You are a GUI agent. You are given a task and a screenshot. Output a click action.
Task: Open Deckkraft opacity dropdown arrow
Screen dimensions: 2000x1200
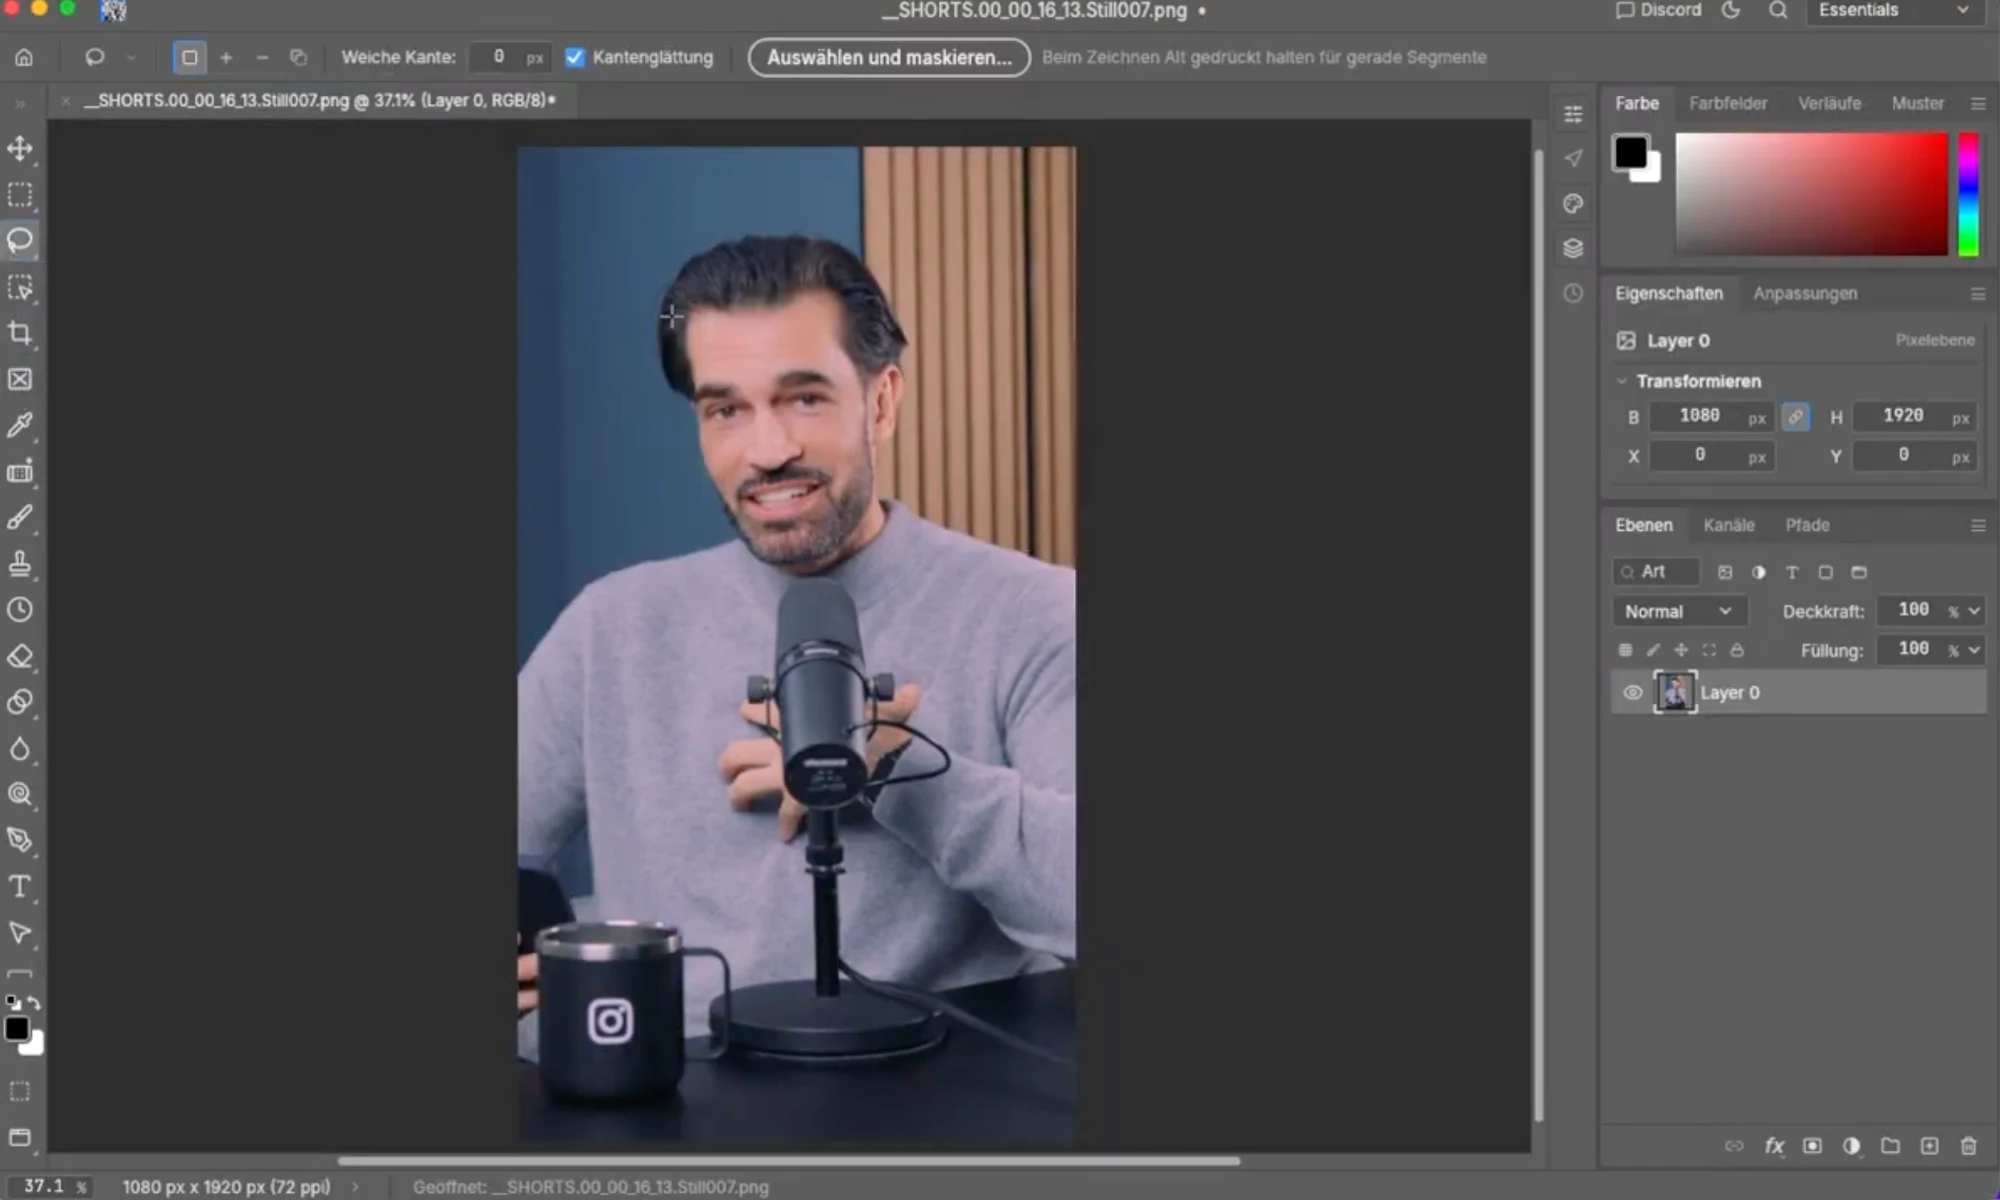[1973, 611]
